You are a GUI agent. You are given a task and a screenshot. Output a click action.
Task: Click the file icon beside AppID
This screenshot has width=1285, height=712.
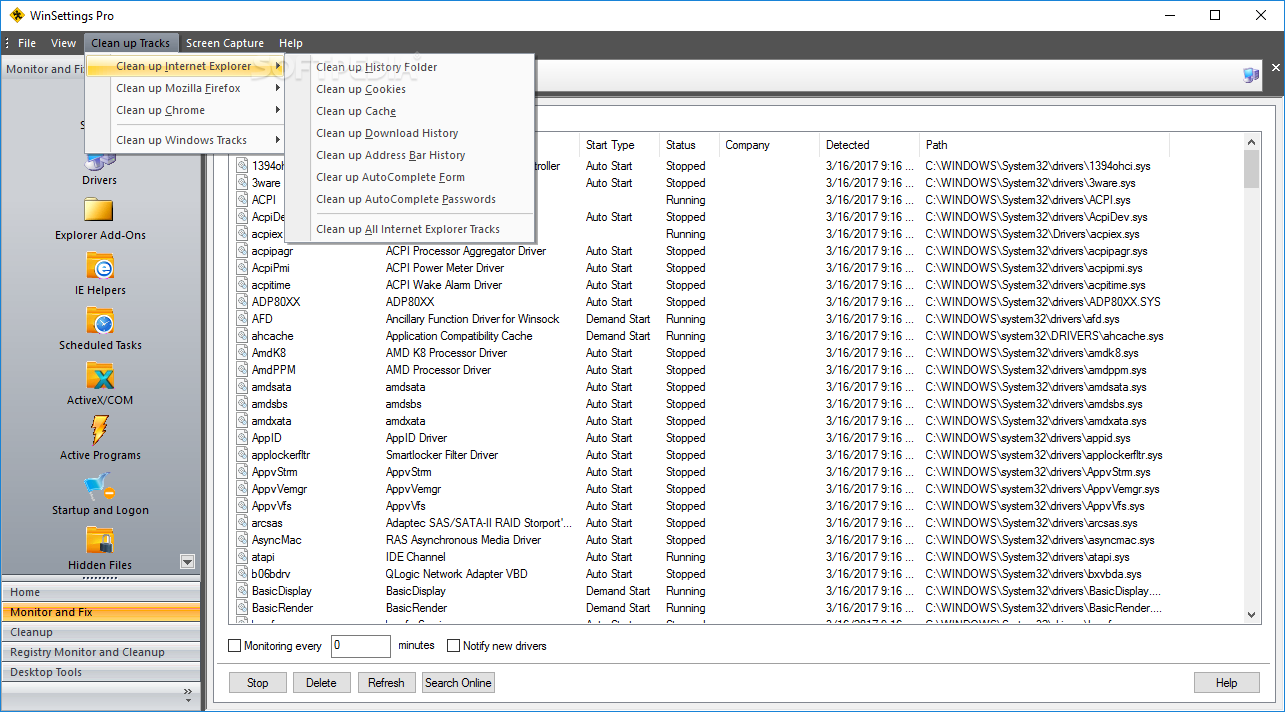pos(242,438)
